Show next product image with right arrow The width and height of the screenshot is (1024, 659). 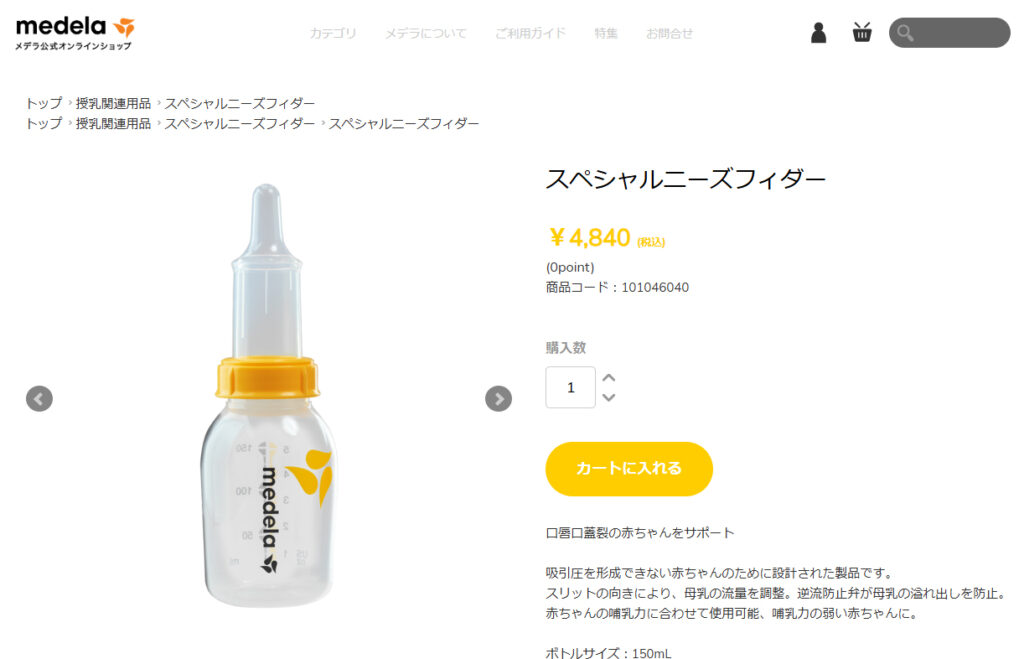[498, 398]
